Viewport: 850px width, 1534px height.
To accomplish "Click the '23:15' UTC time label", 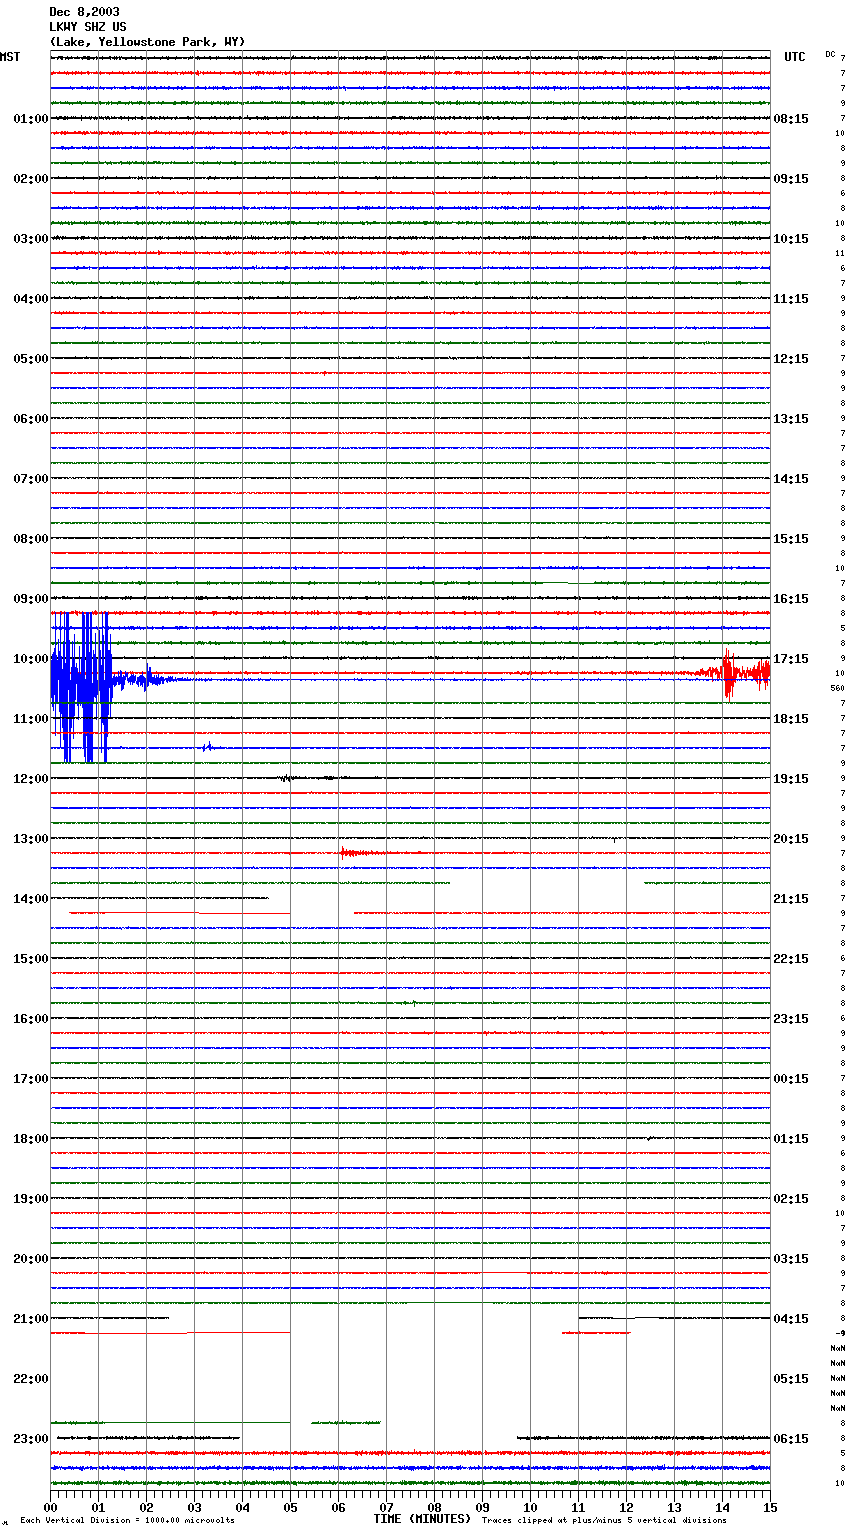I will [791, 1019].
